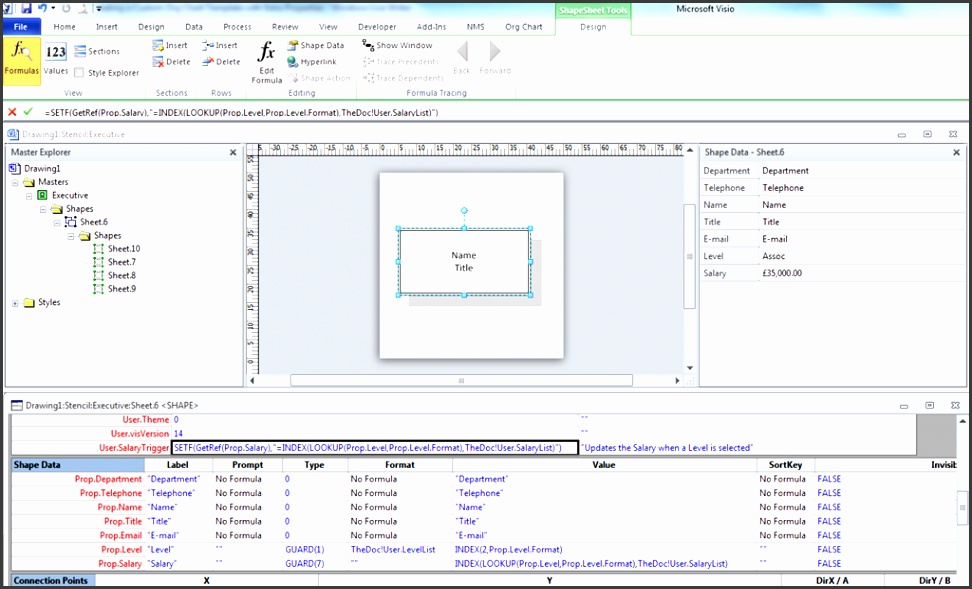Screen dimensions: 972x589
Task: Cancel the formula edit with red X
Action: (12, 112)
